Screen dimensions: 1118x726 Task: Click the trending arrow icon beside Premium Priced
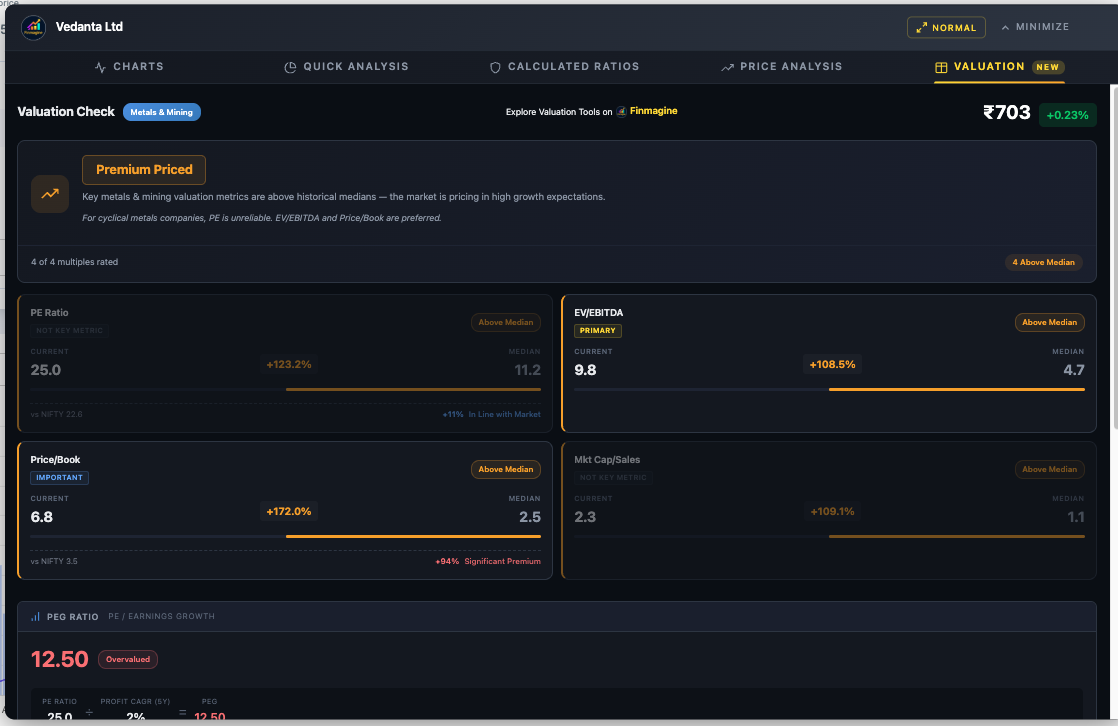click(50, 194)
